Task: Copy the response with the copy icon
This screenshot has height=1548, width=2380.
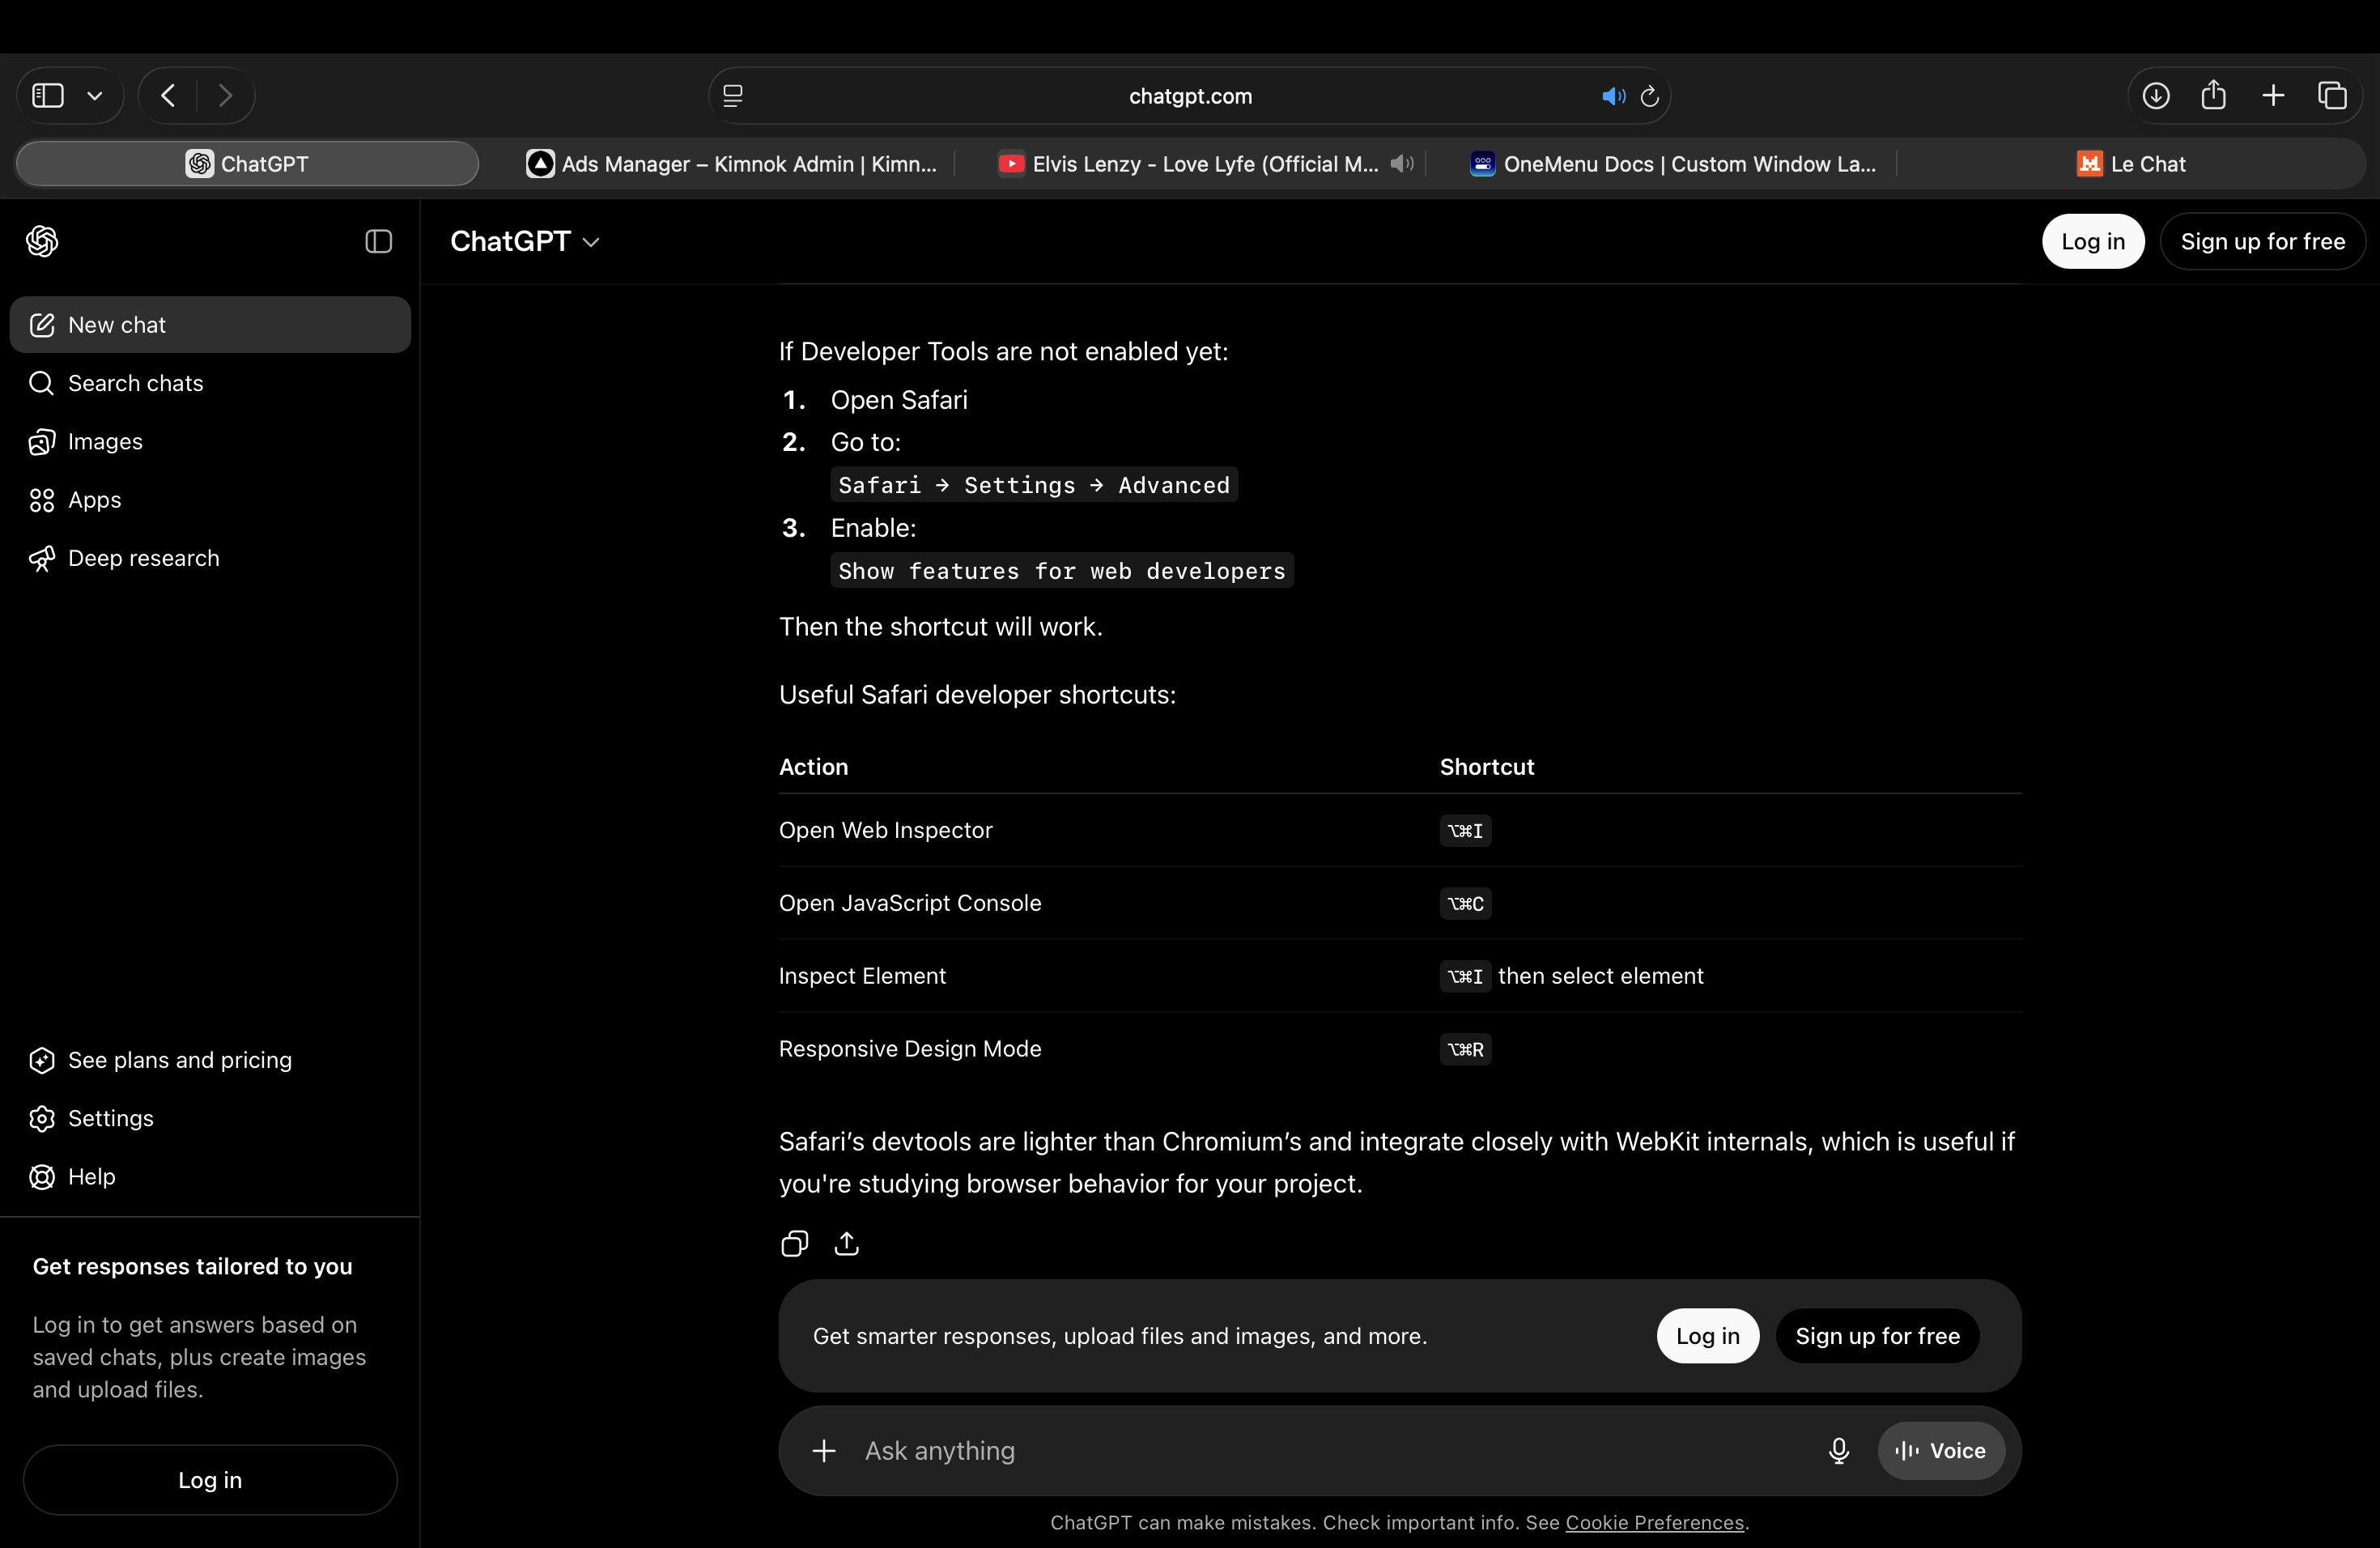Action: pyautogui.click(x=794, y=1243)
